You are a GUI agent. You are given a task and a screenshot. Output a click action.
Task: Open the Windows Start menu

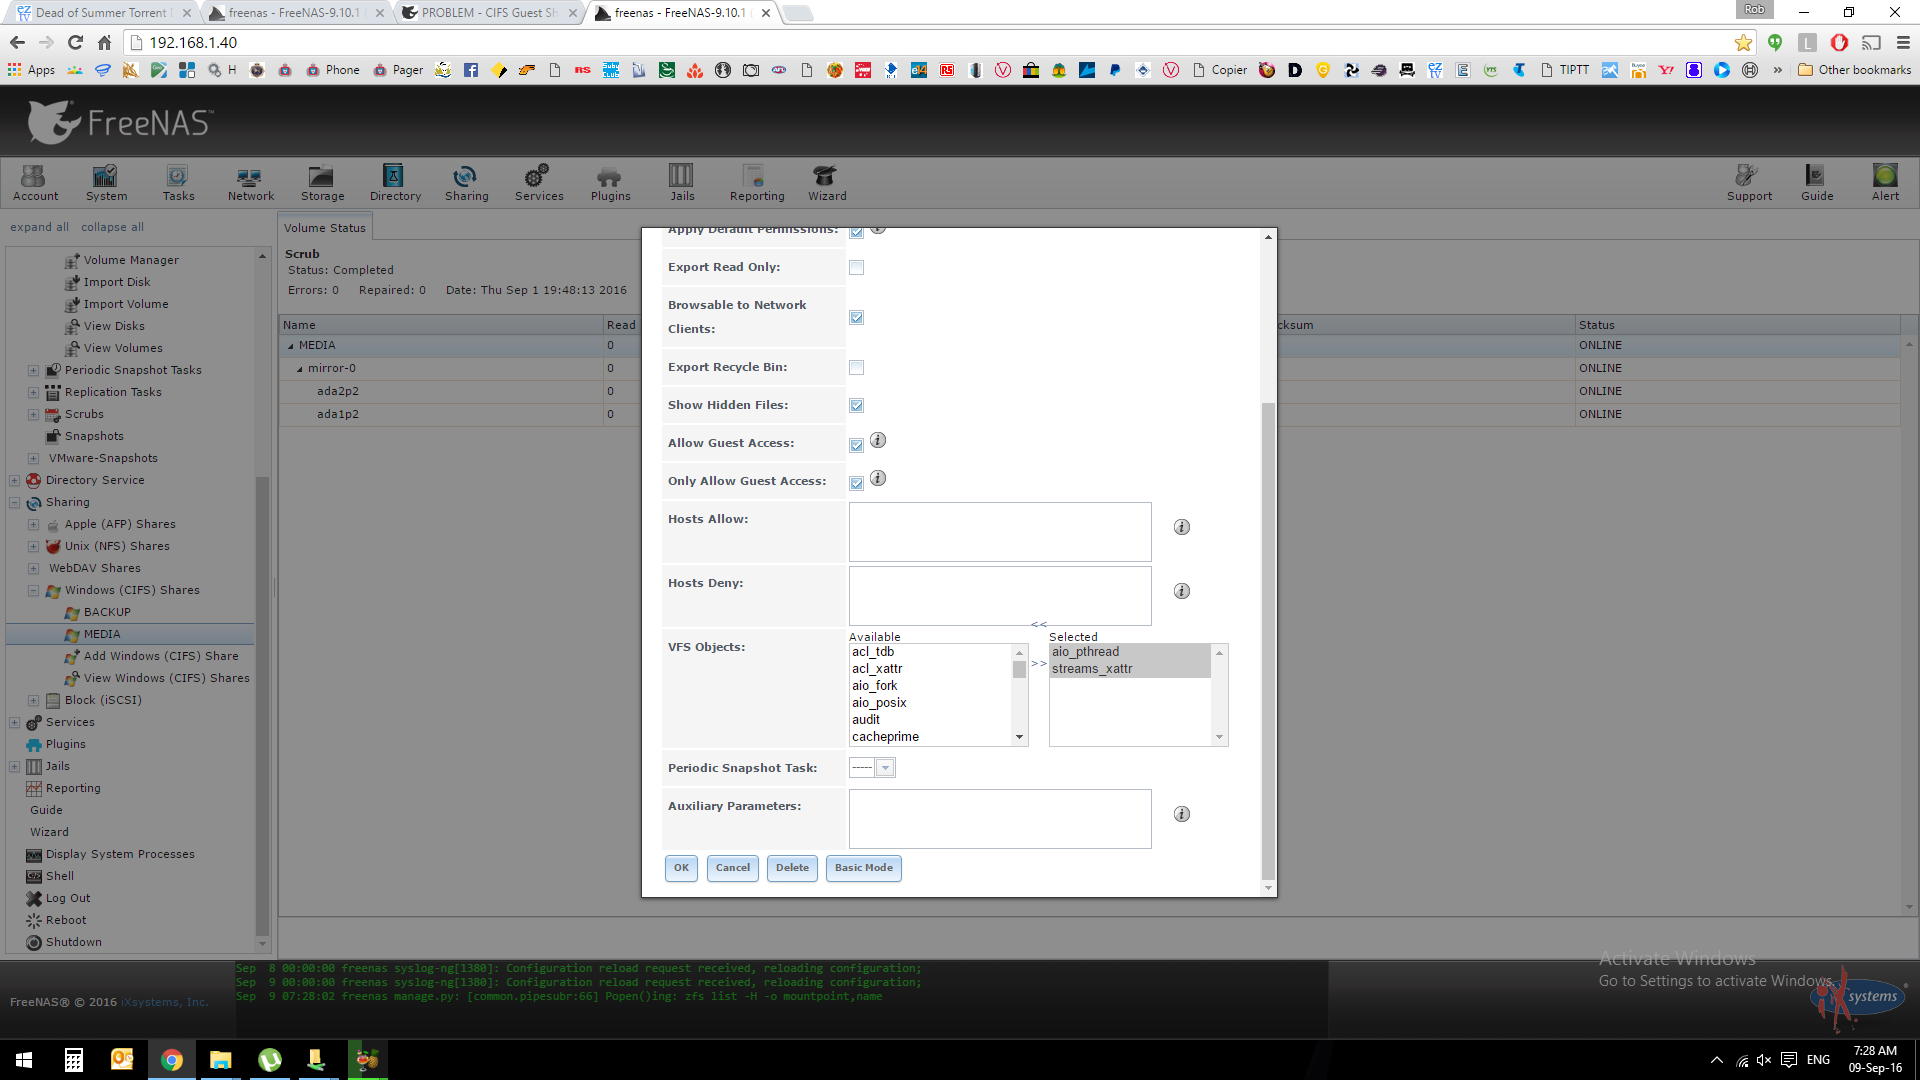(24, 1060)
